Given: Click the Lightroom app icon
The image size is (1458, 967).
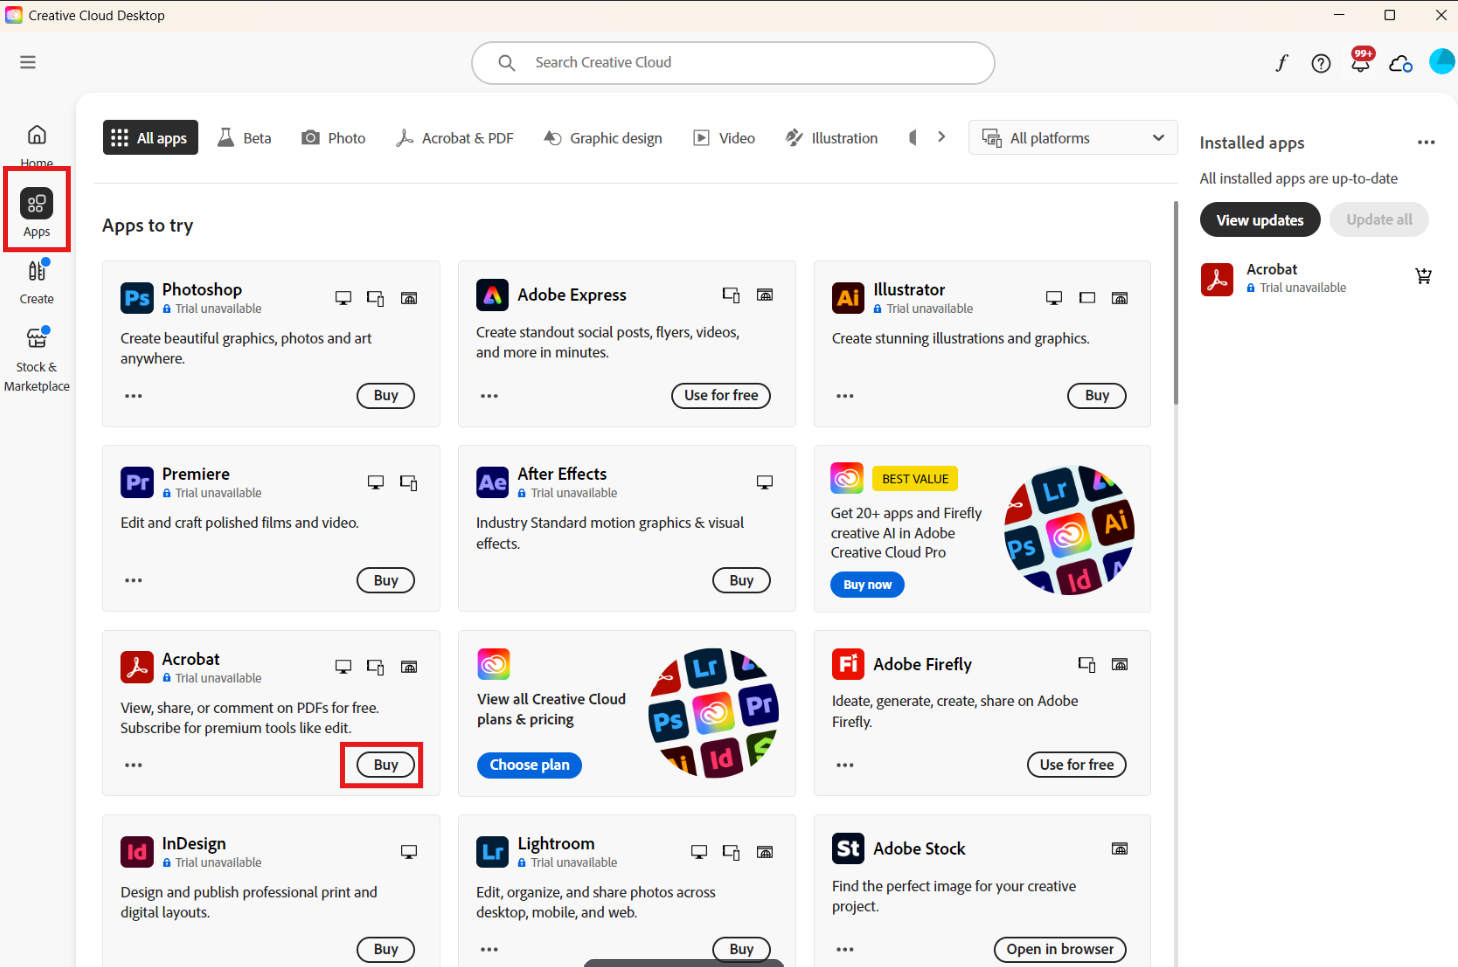Looking at the screenshot, I should click(493, 852).
